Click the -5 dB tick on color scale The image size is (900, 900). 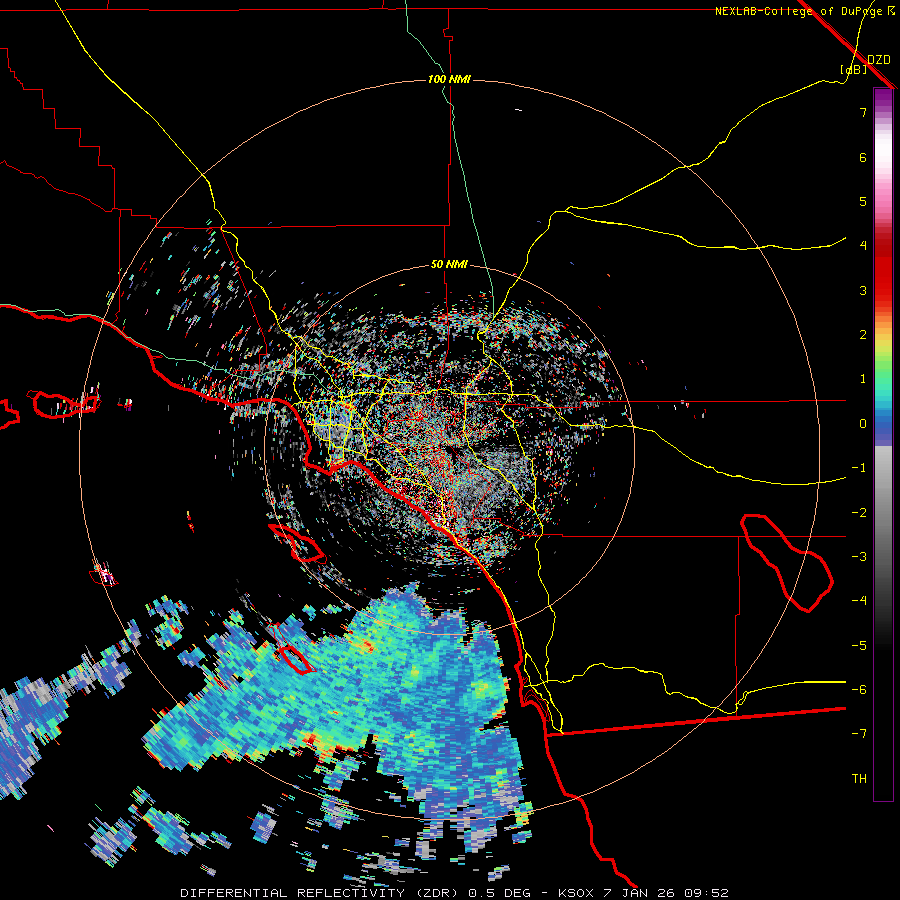(859, 645)
